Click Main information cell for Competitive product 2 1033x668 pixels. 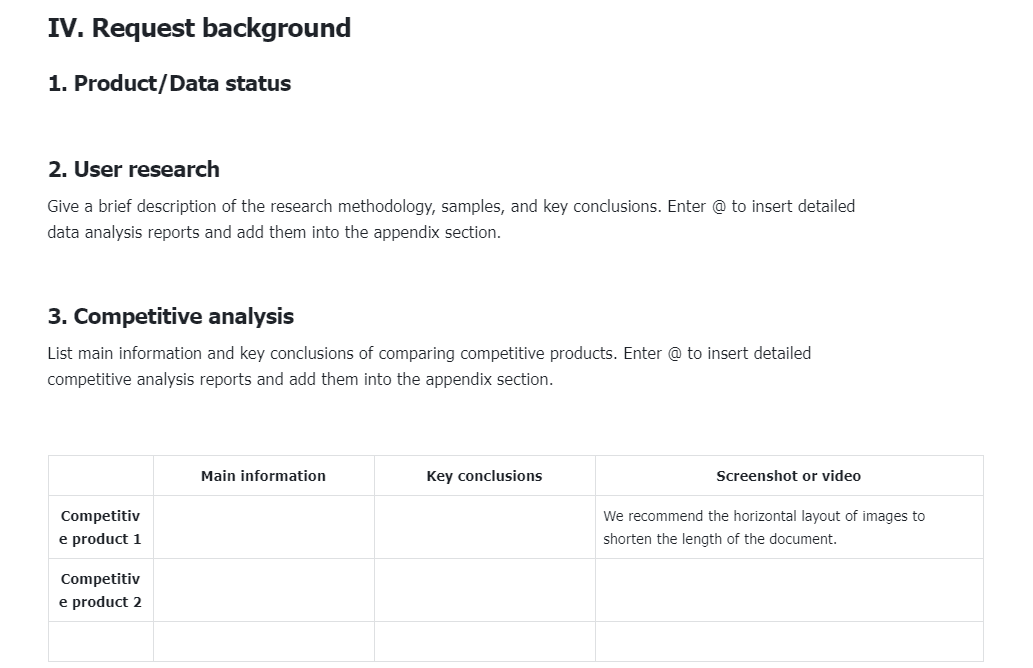tap(263, 590)
